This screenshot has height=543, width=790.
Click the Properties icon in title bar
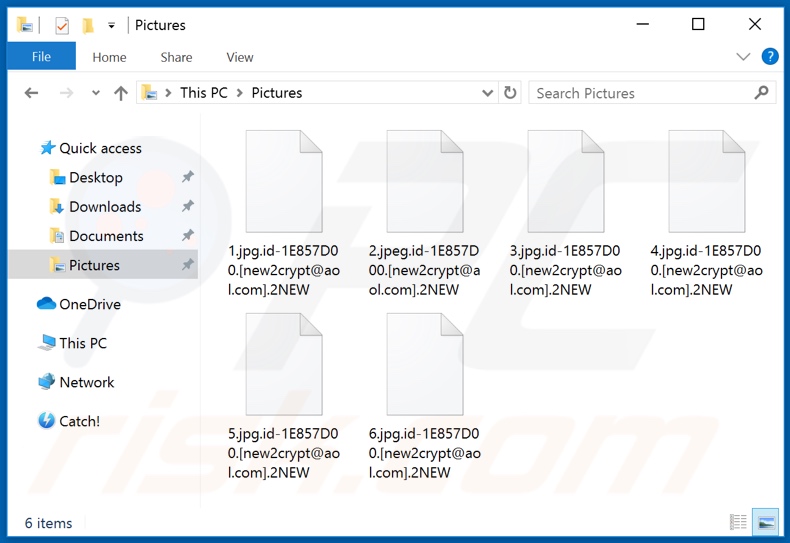pyautogui.click(x=62, y=25)
